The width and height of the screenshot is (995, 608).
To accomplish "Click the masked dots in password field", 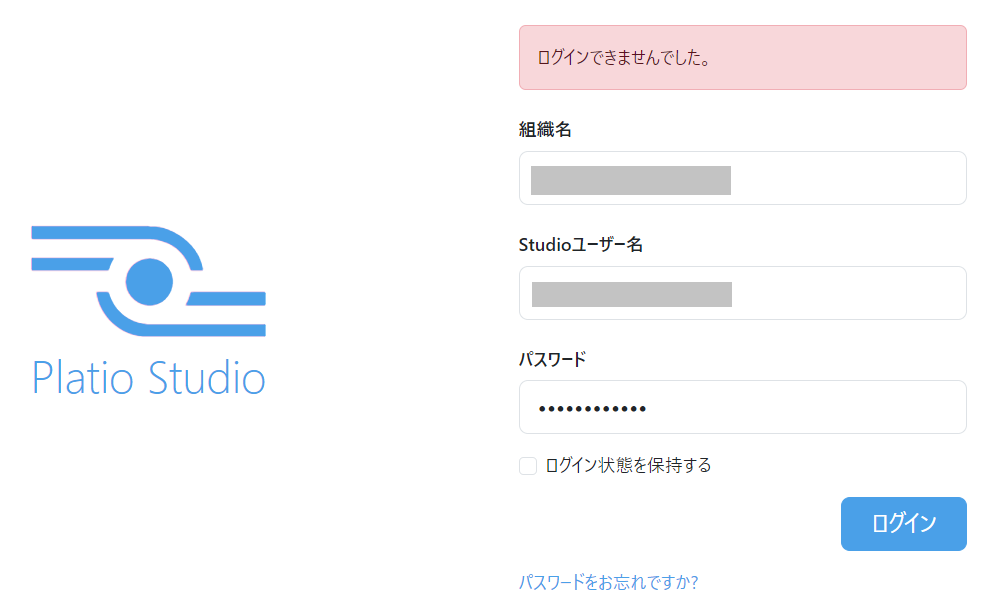I will pyautogui.click(x=592, y=408).
